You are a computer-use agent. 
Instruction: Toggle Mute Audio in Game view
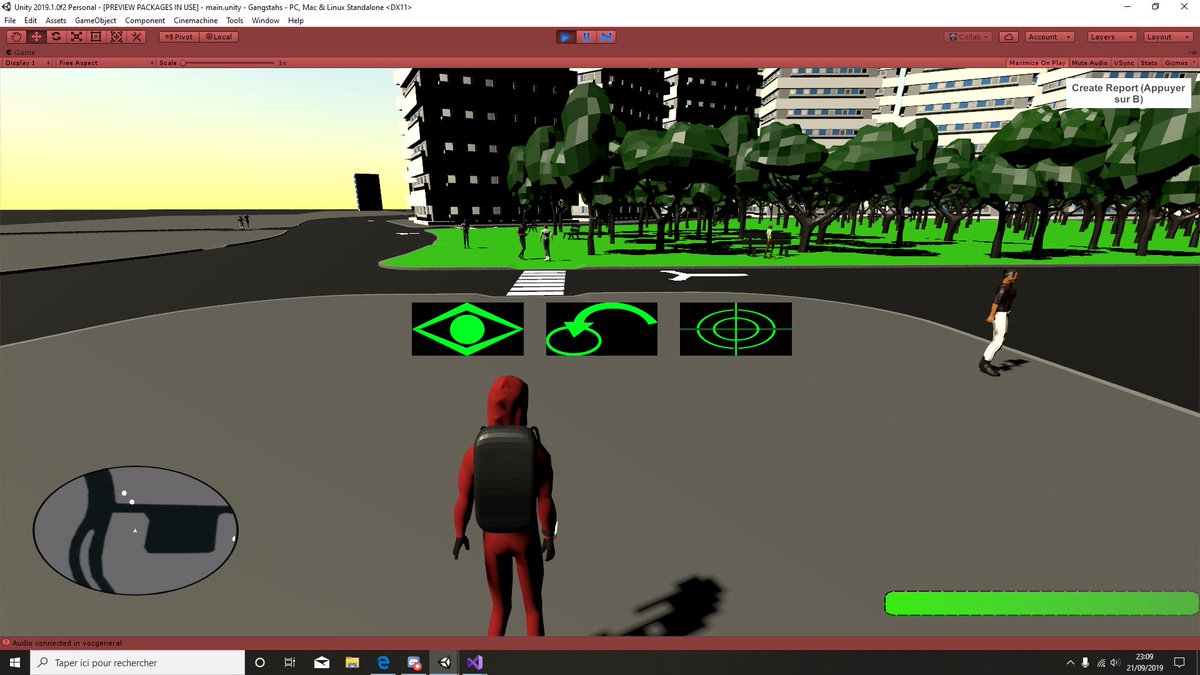click(x=1090, y=63)
